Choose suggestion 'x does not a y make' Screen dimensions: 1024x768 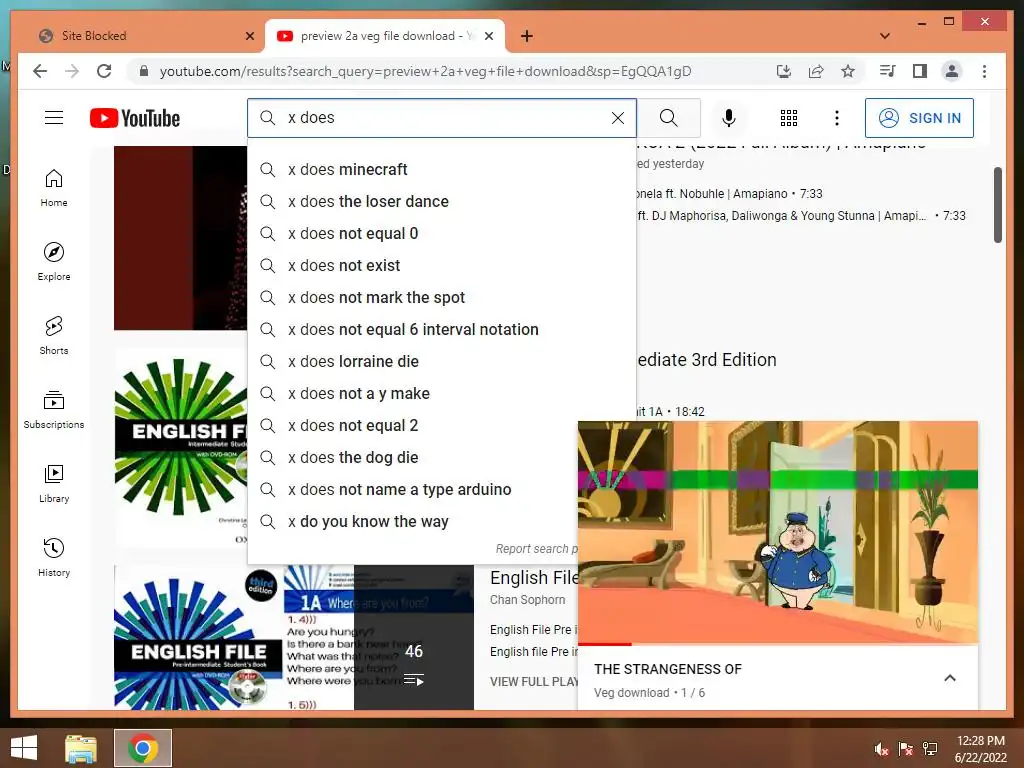tap(441, 394)
